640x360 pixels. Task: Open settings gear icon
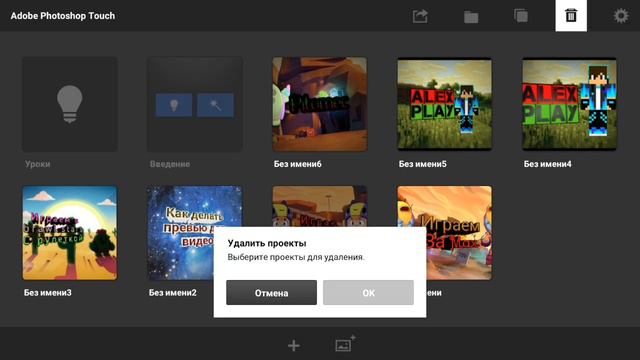tap(621, 16)
